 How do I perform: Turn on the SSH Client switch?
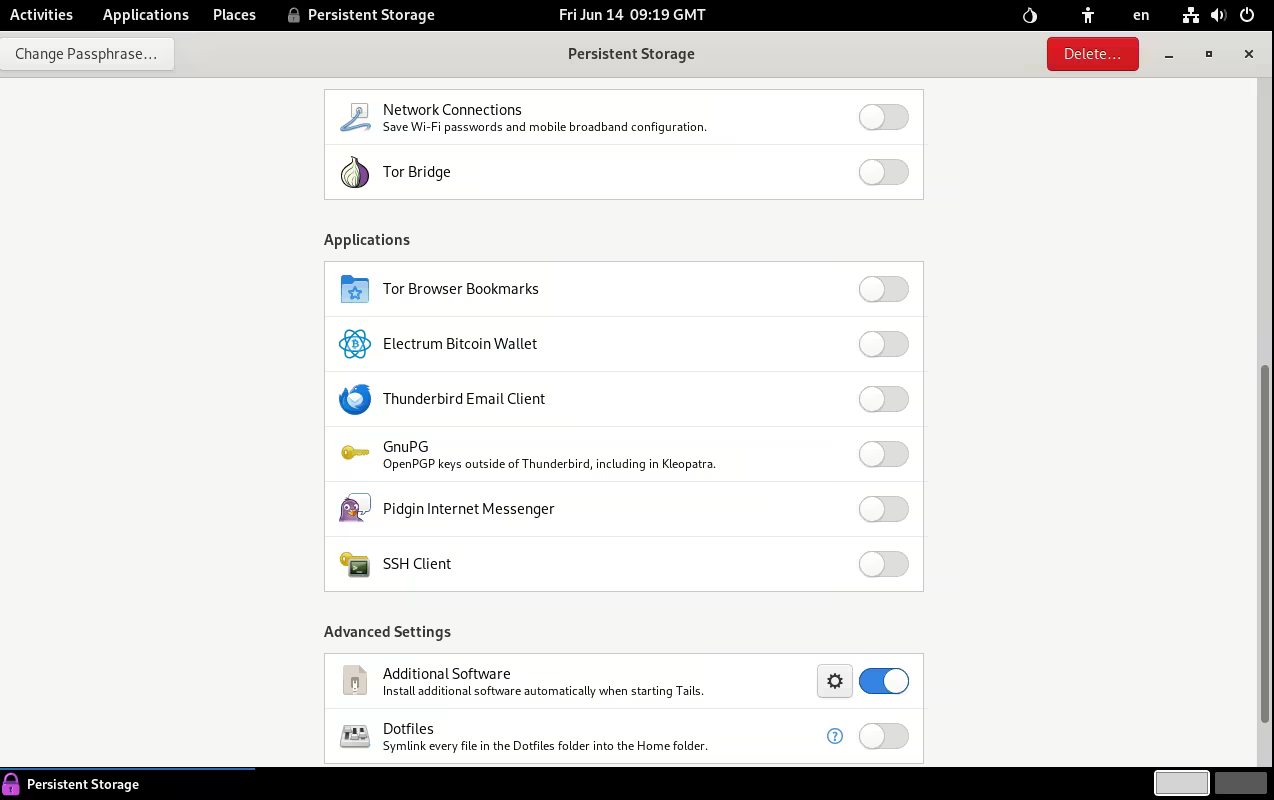click(883, 564)
